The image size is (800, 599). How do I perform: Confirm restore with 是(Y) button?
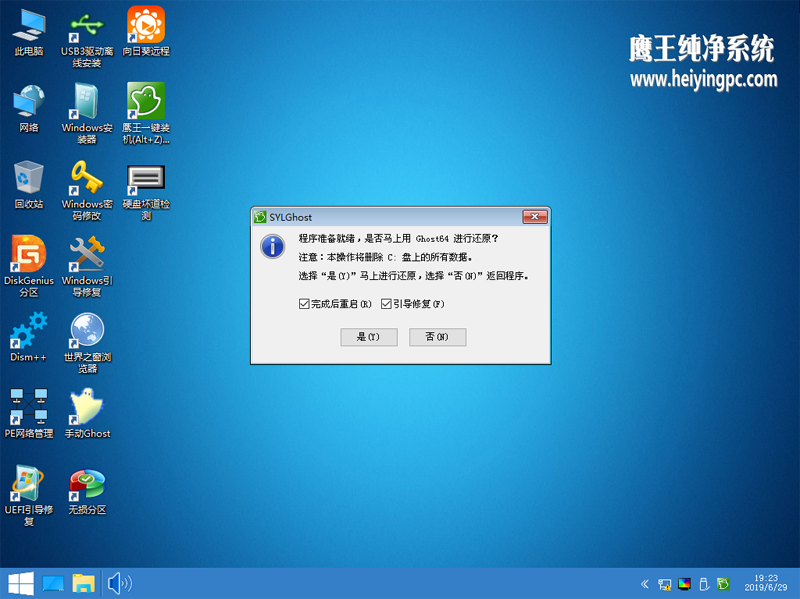click(x=369, y=337)
